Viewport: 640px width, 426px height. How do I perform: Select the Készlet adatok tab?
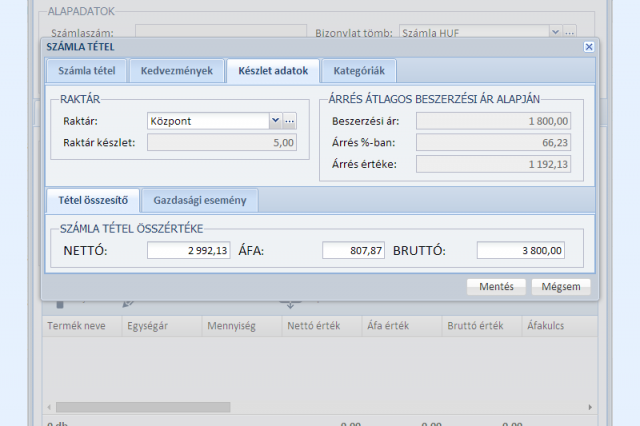tap(272, 71)
